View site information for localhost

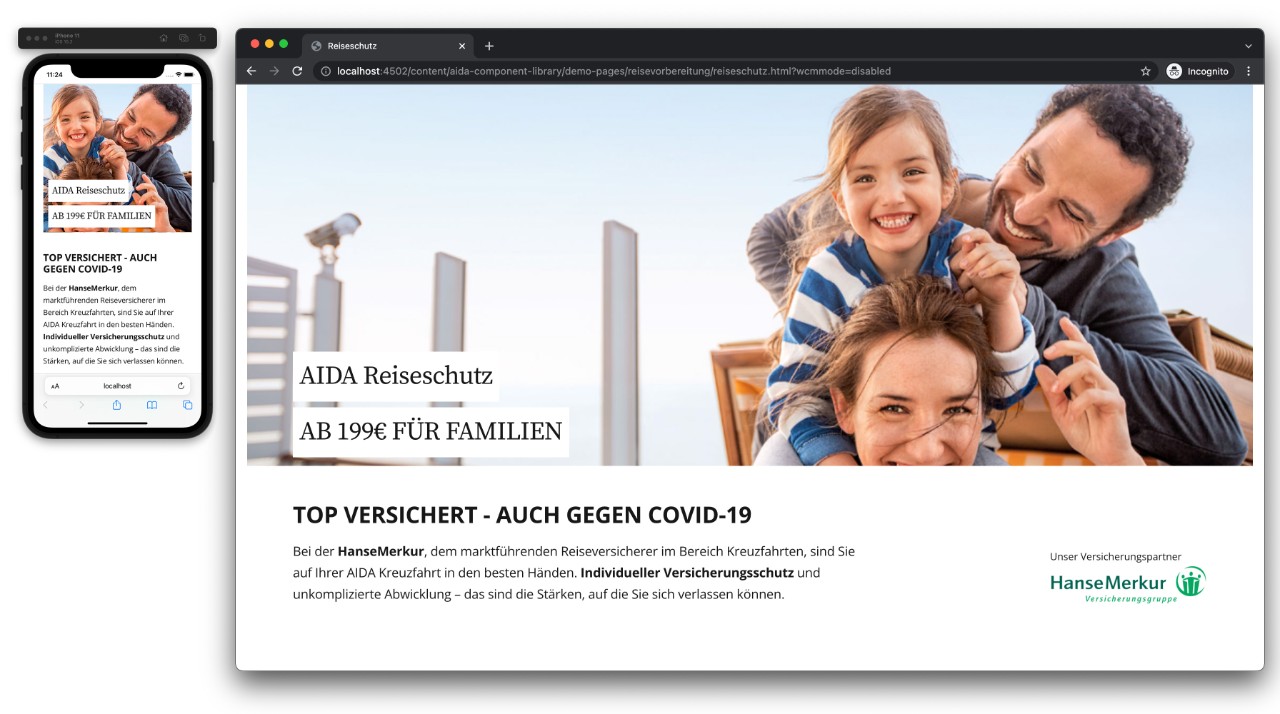point(326,71)
